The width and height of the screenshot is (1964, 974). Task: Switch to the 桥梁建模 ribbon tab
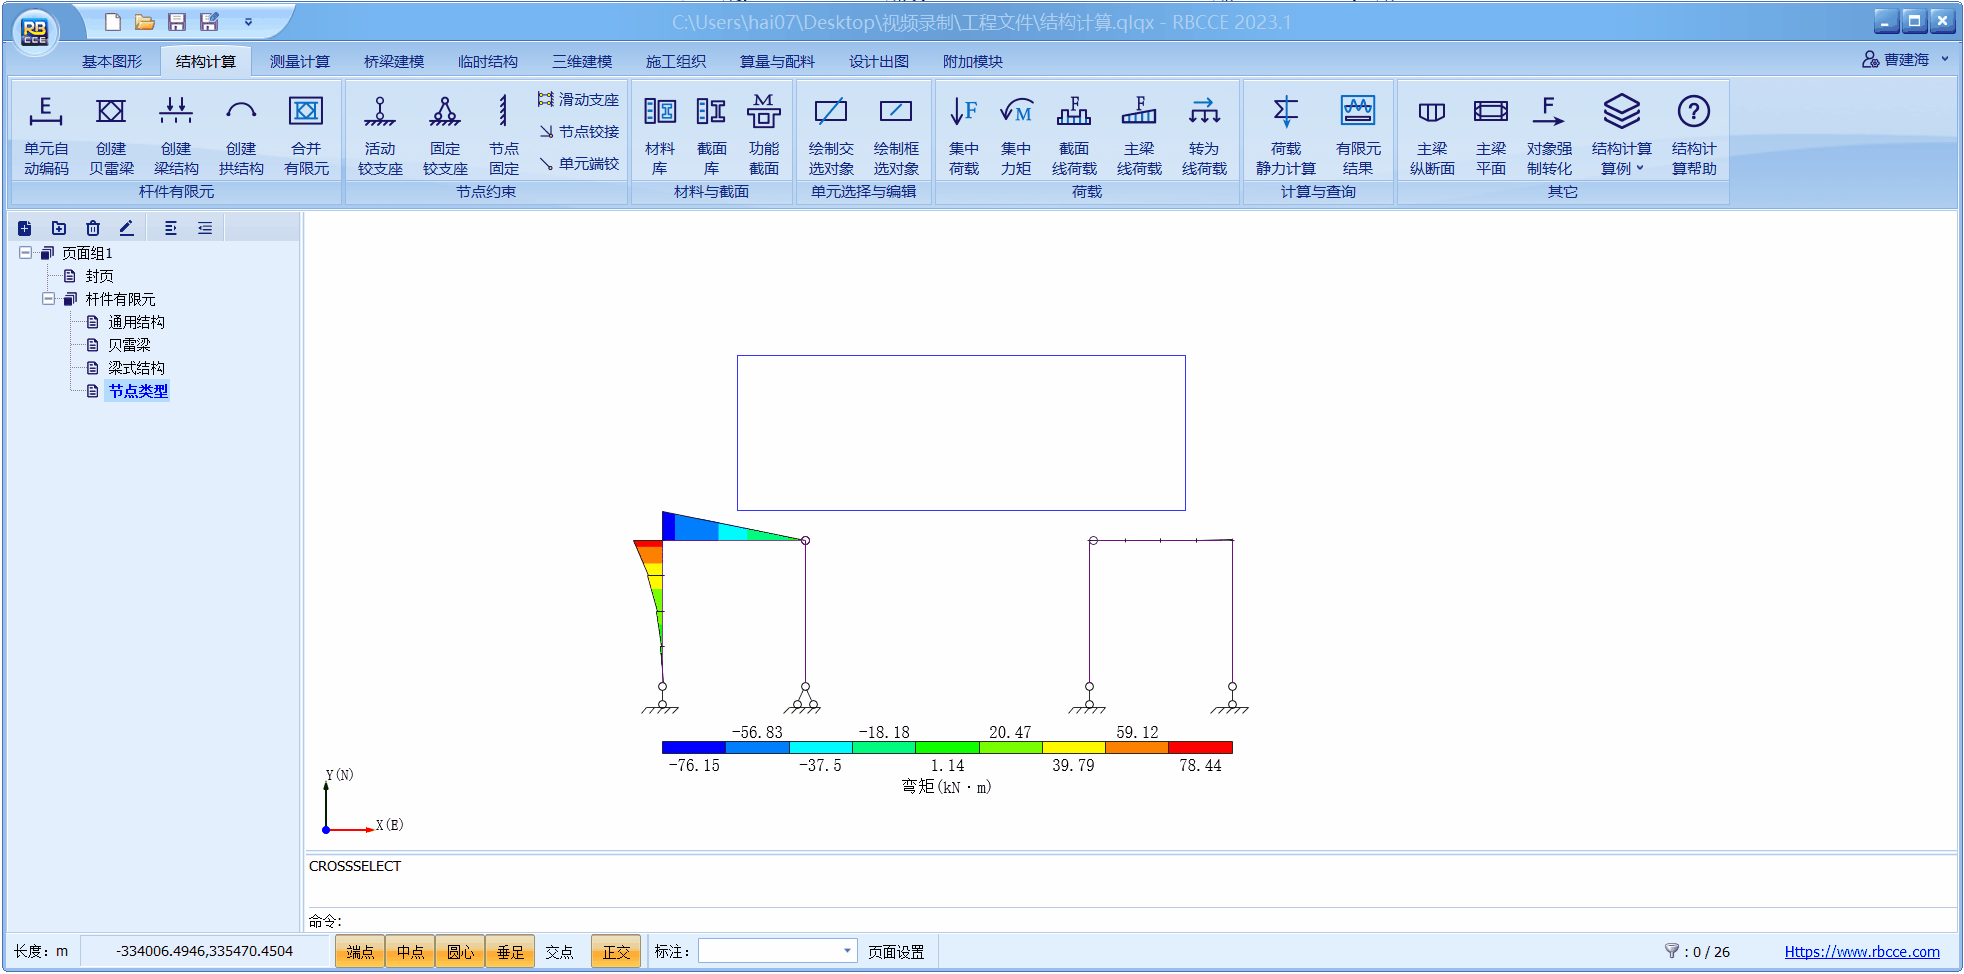click(x=393, y=61)
